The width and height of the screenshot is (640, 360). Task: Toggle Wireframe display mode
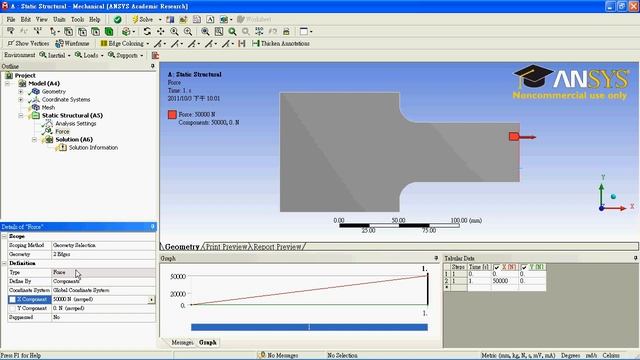tap(72, 43)
